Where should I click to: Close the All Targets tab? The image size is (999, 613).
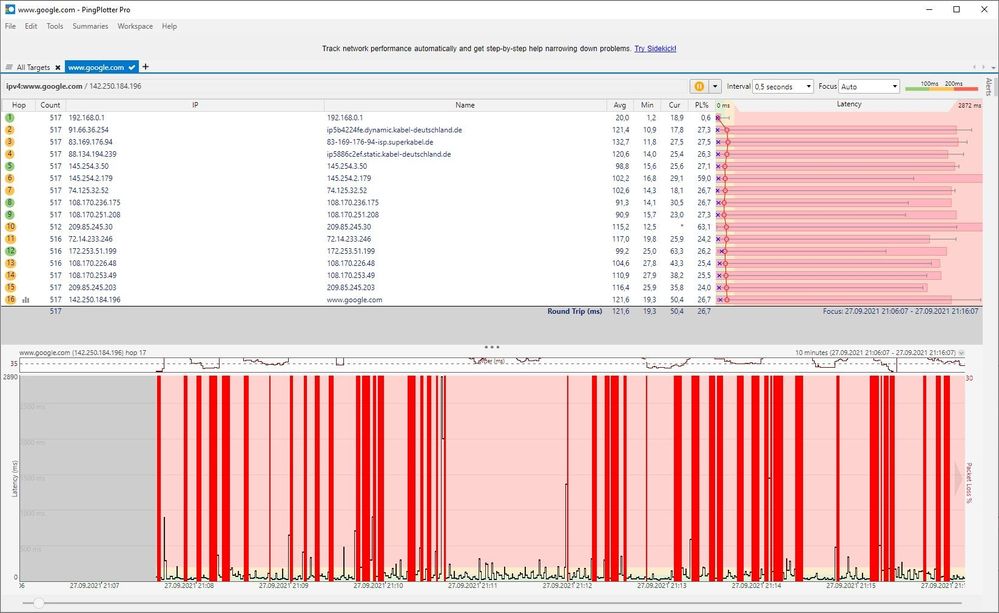(58, 68)
